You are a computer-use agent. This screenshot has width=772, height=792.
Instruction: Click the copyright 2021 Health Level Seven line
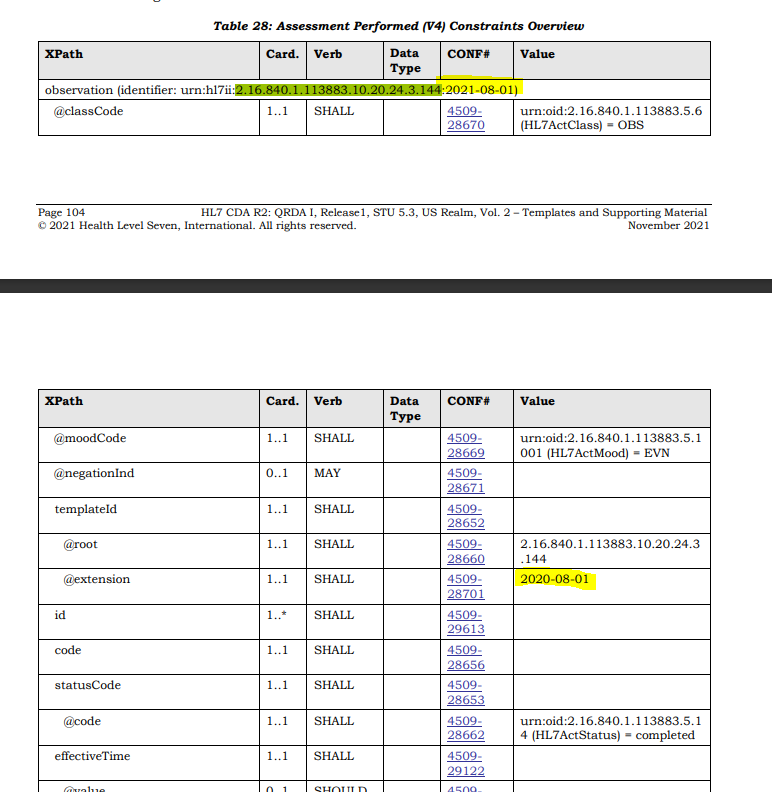(197, 225)
